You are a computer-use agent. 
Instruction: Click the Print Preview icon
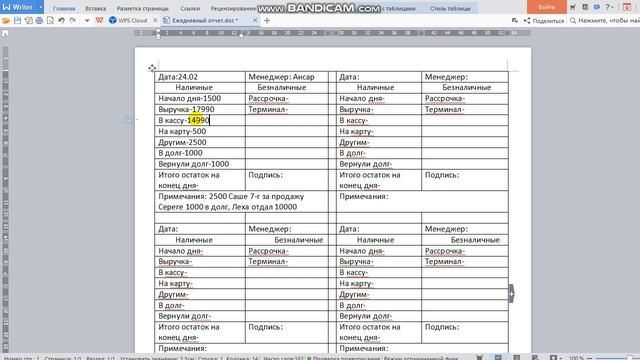[50, 20]
